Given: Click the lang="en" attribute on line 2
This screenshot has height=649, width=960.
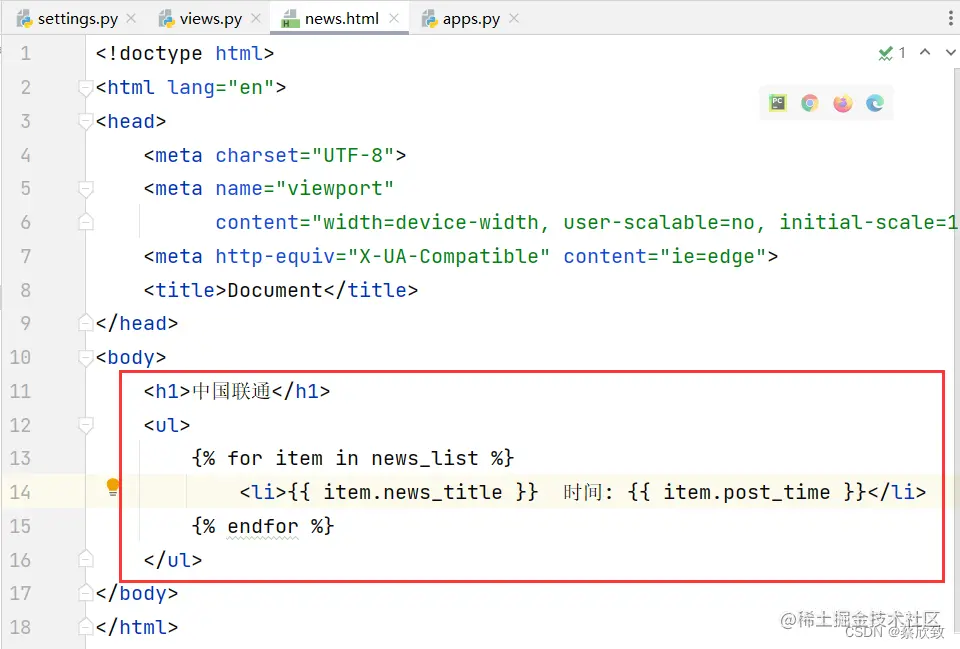Looking at the screenshot, I should pos(221,88).
